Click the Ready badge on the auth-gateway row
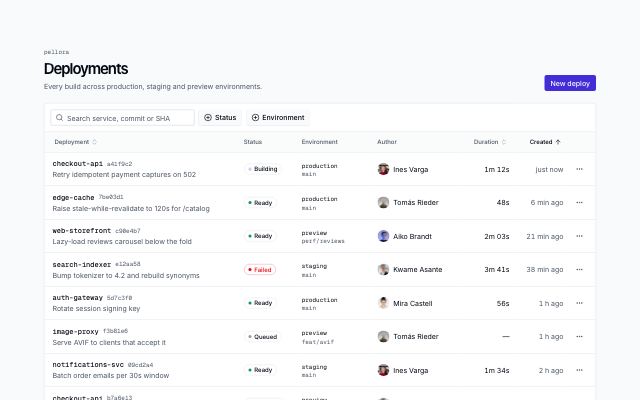Screen dimensions: 640x400 (260, 303)
